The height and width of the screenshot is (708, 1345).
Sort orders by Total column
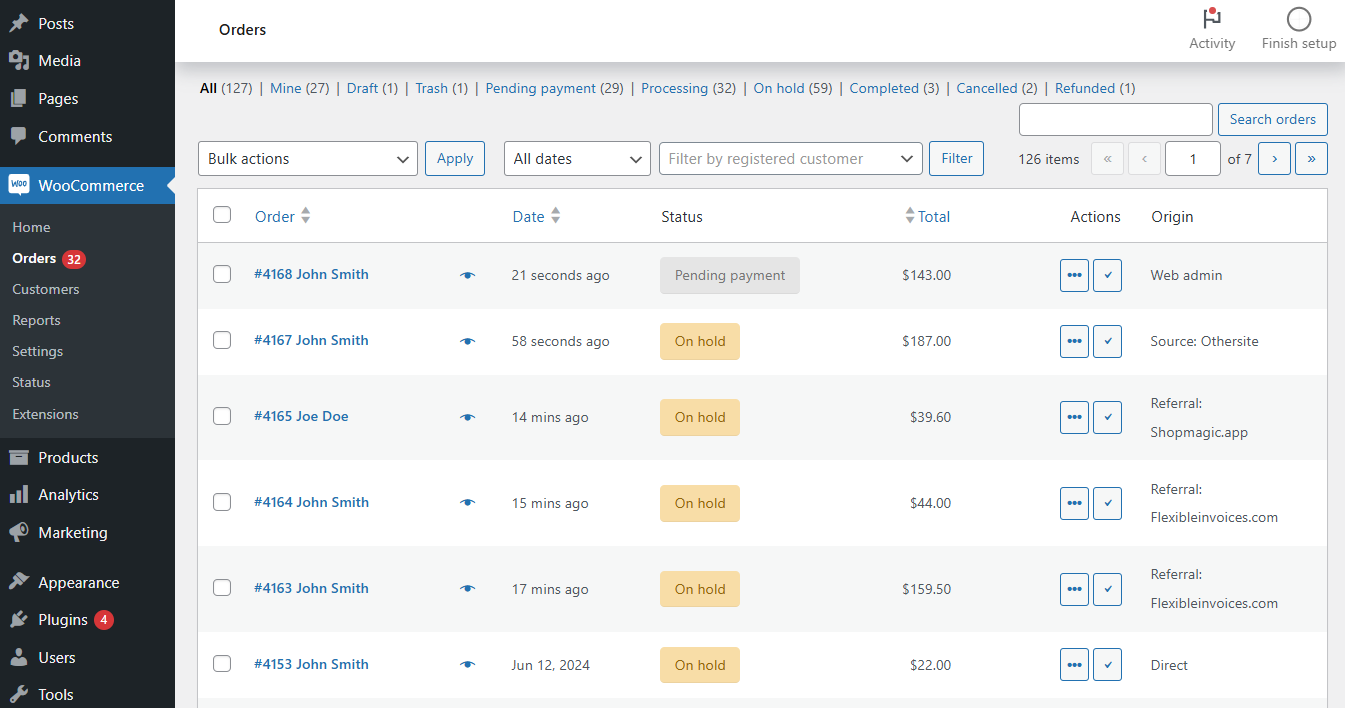point(928,216)
